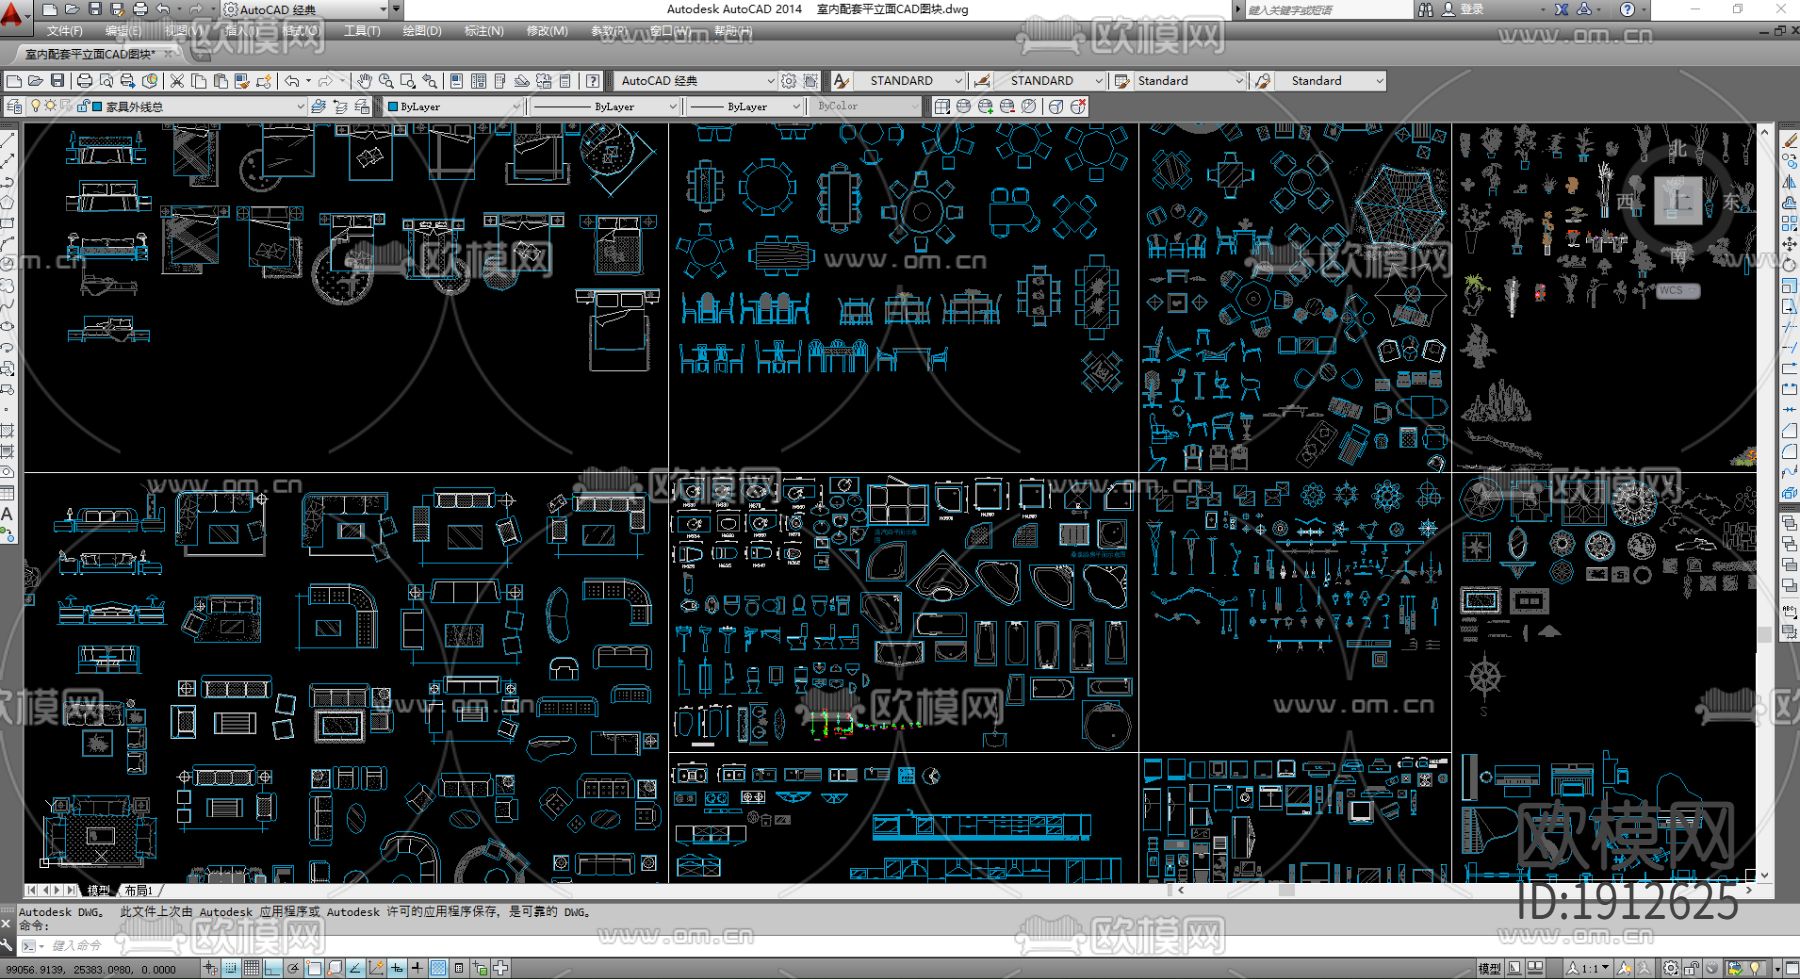Open the 文件(F) menu
Screen dimensions: 1800x979
pos(65,31)
